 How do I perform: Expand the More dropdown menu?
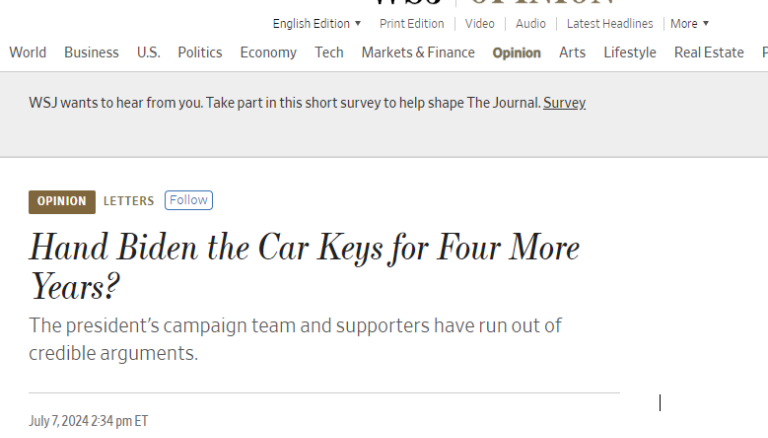click(689, 24)
